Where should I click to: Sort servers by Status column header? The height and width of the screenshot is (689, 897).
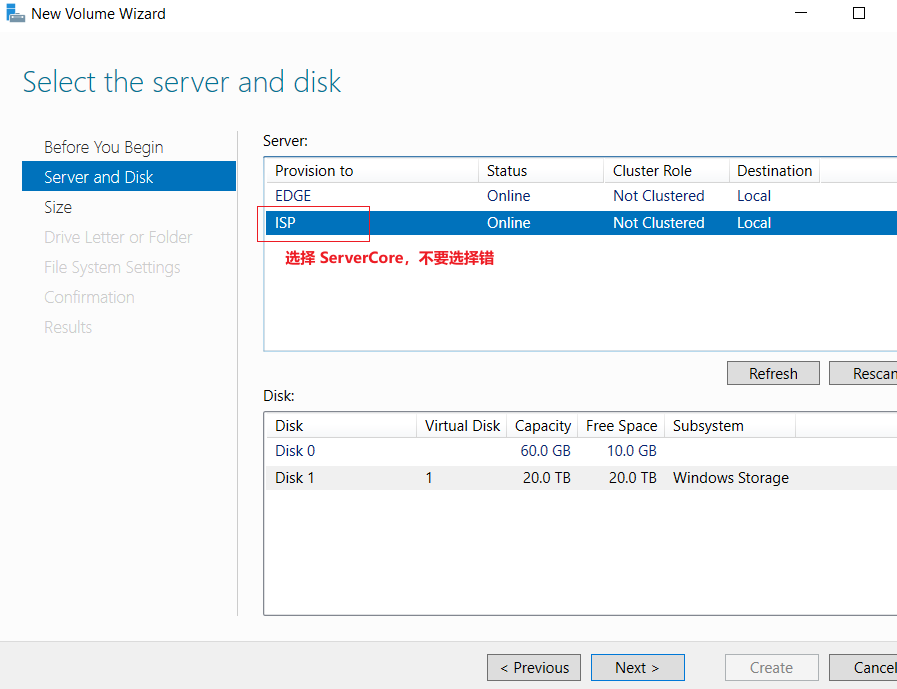[x=541, y=171]
